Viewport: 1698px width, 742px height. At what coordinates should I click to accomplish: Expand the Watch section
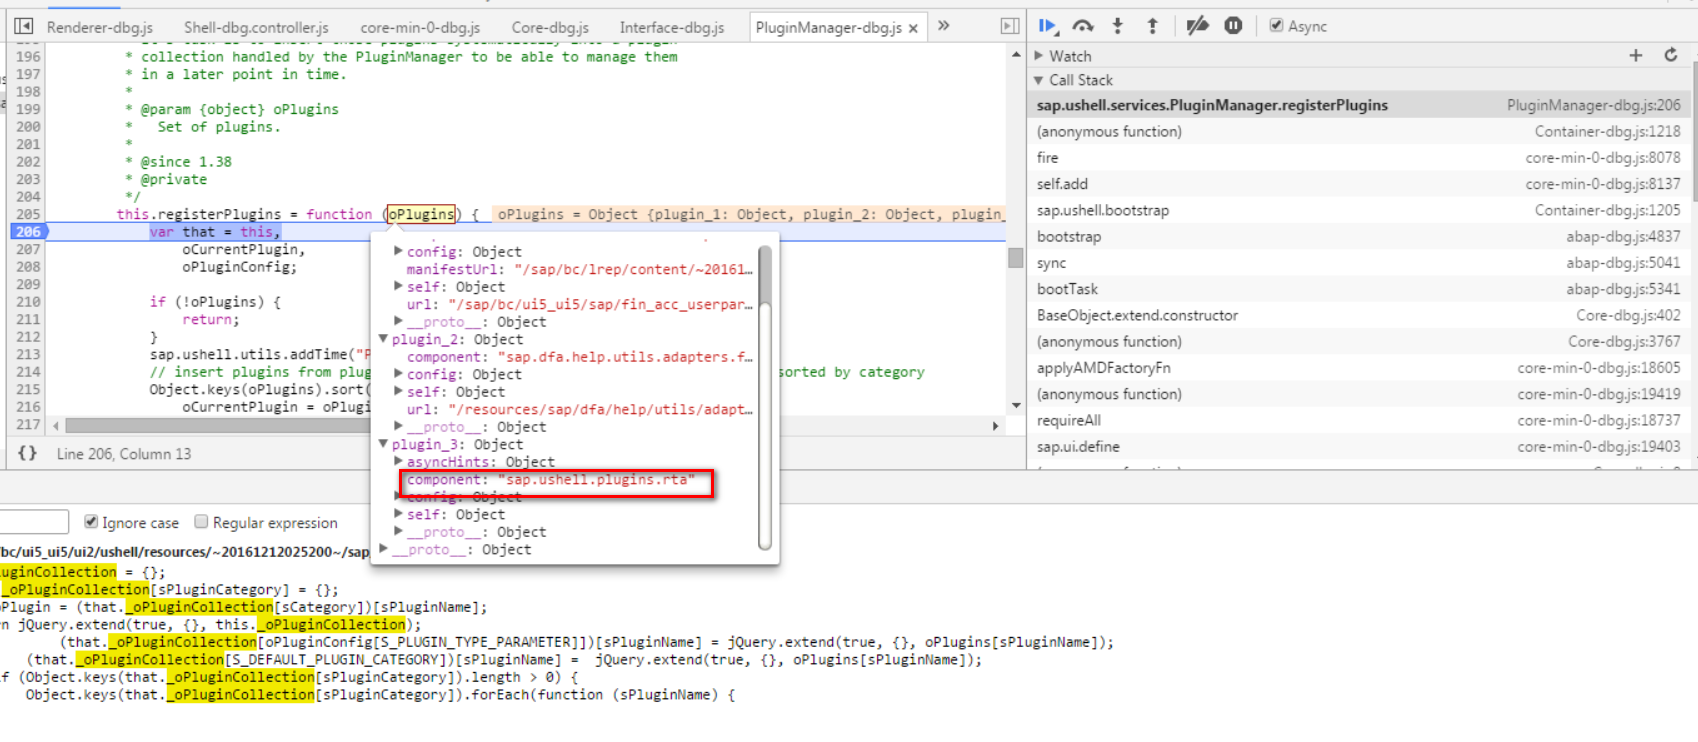click(x=1039, y=56)
